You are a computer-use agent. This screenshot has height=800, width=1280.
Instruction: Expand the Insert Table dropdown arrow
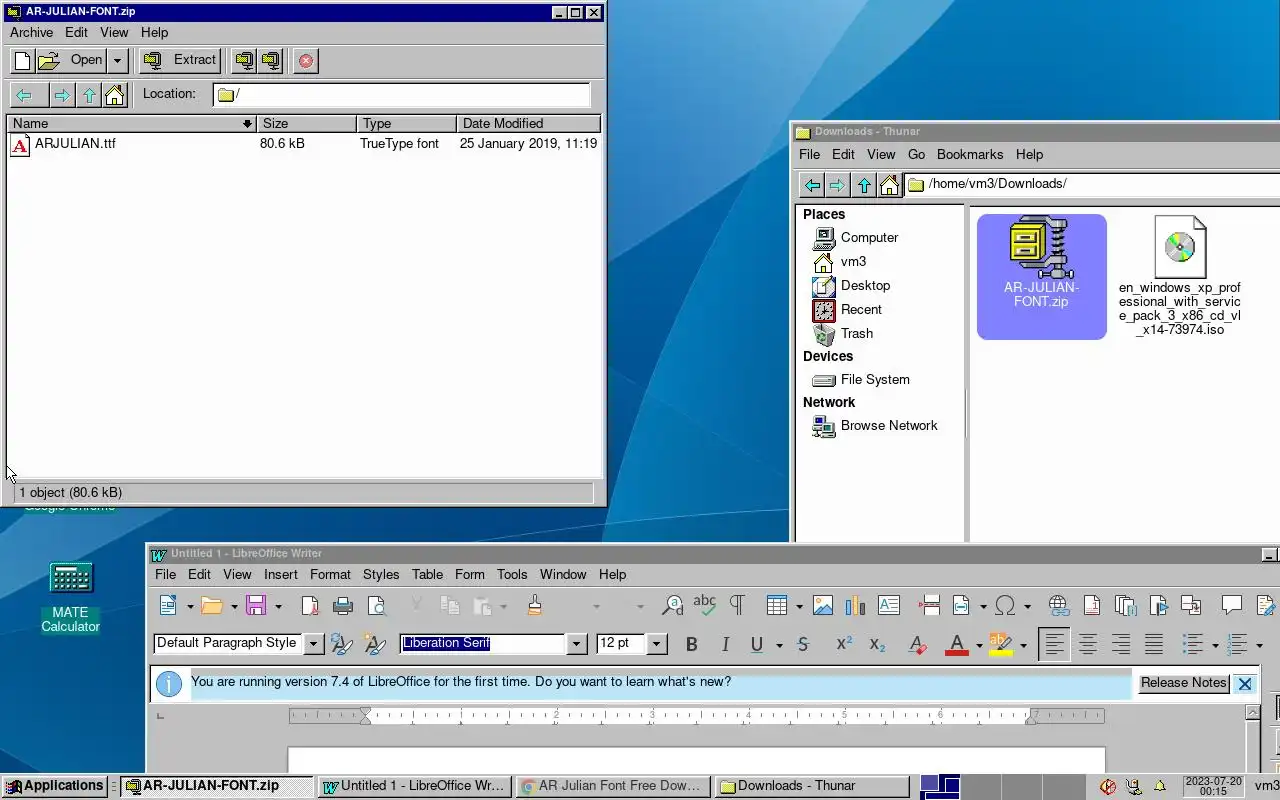pos(799,607)
